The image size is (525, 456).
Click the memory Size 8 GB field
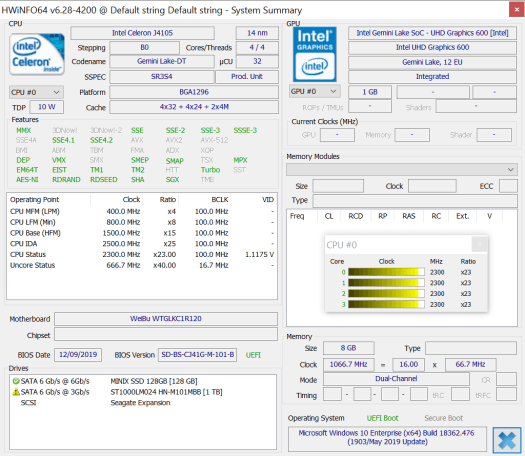(x=349, y=348)
